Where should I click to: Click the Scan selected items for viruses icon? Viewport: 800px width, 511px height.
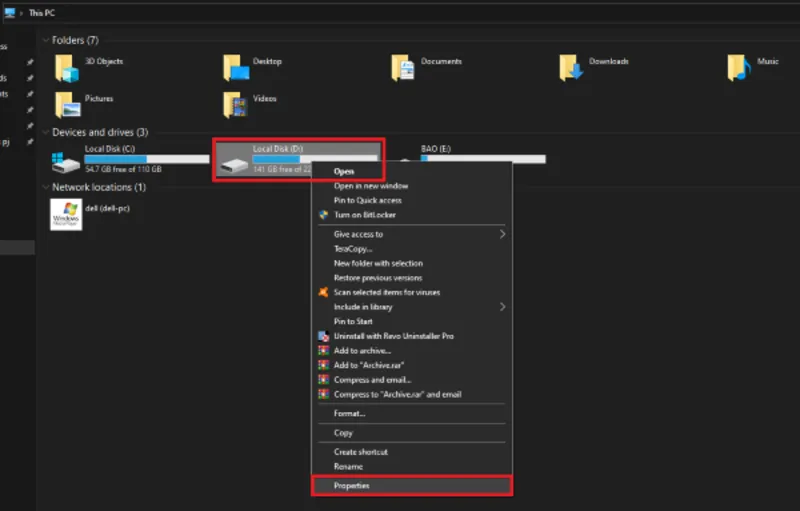323,292
